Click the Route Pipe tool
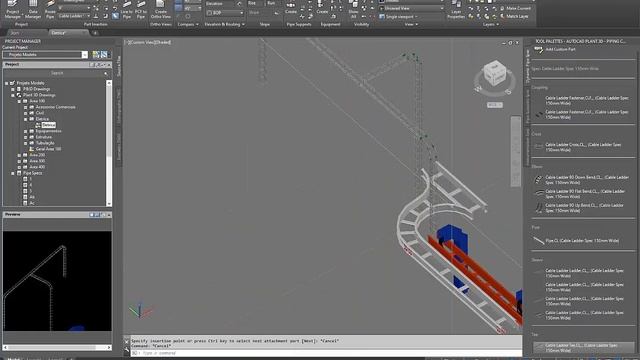The width and height of the screenshot is (640, 360). [x=50, y=9]
